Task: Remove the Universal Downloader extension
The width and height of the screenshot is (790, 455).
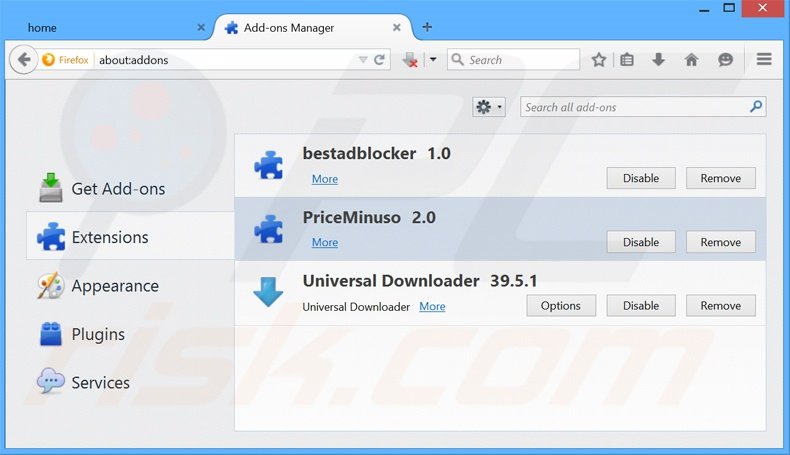Action: [x=720, y=305]
